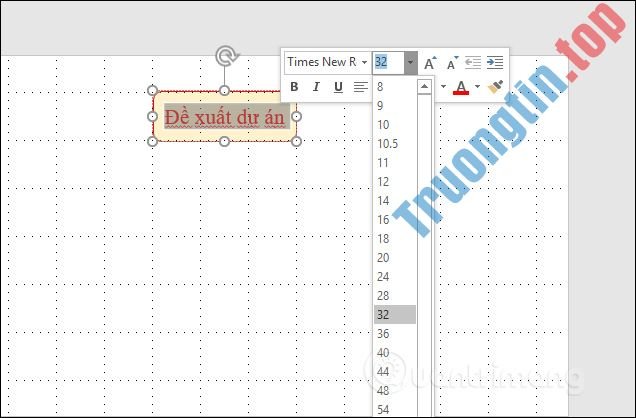Toggle bold formatting in mini toolbar

294,87
